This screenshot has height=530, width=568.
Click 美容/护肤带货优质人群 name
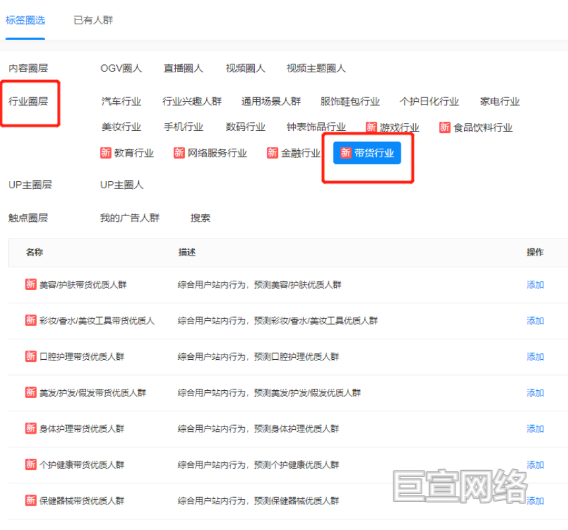[x=83, y=285]
